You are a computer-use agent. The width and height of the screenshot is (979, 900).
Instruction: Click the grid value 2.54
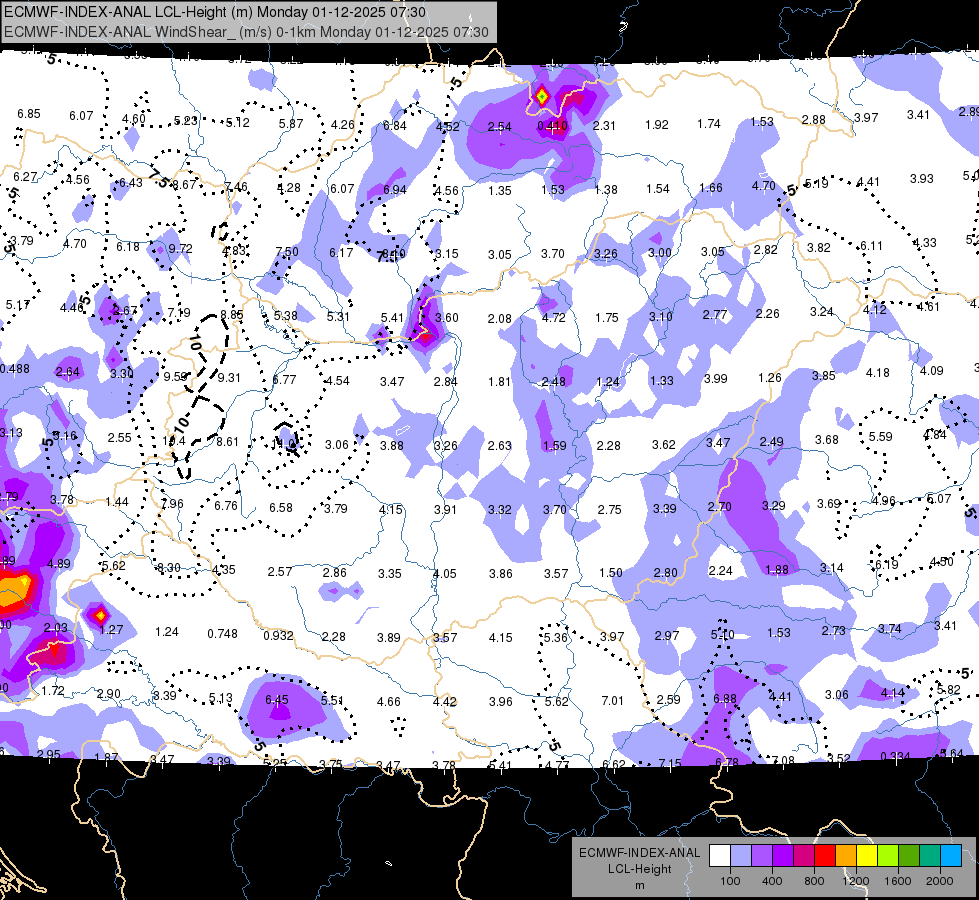coord(499,127)
